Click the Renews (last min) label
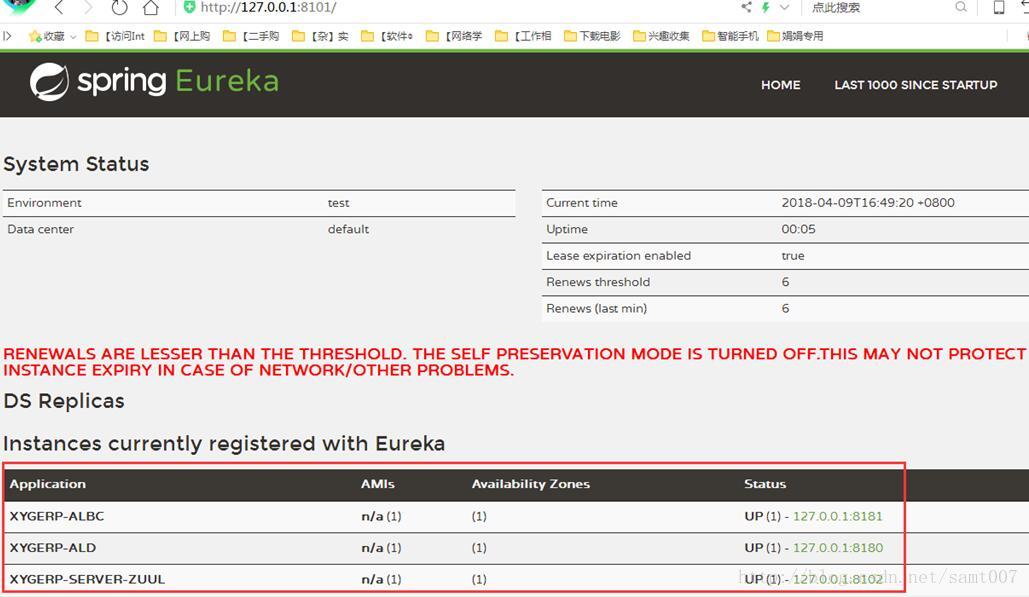 pos(597,308)
